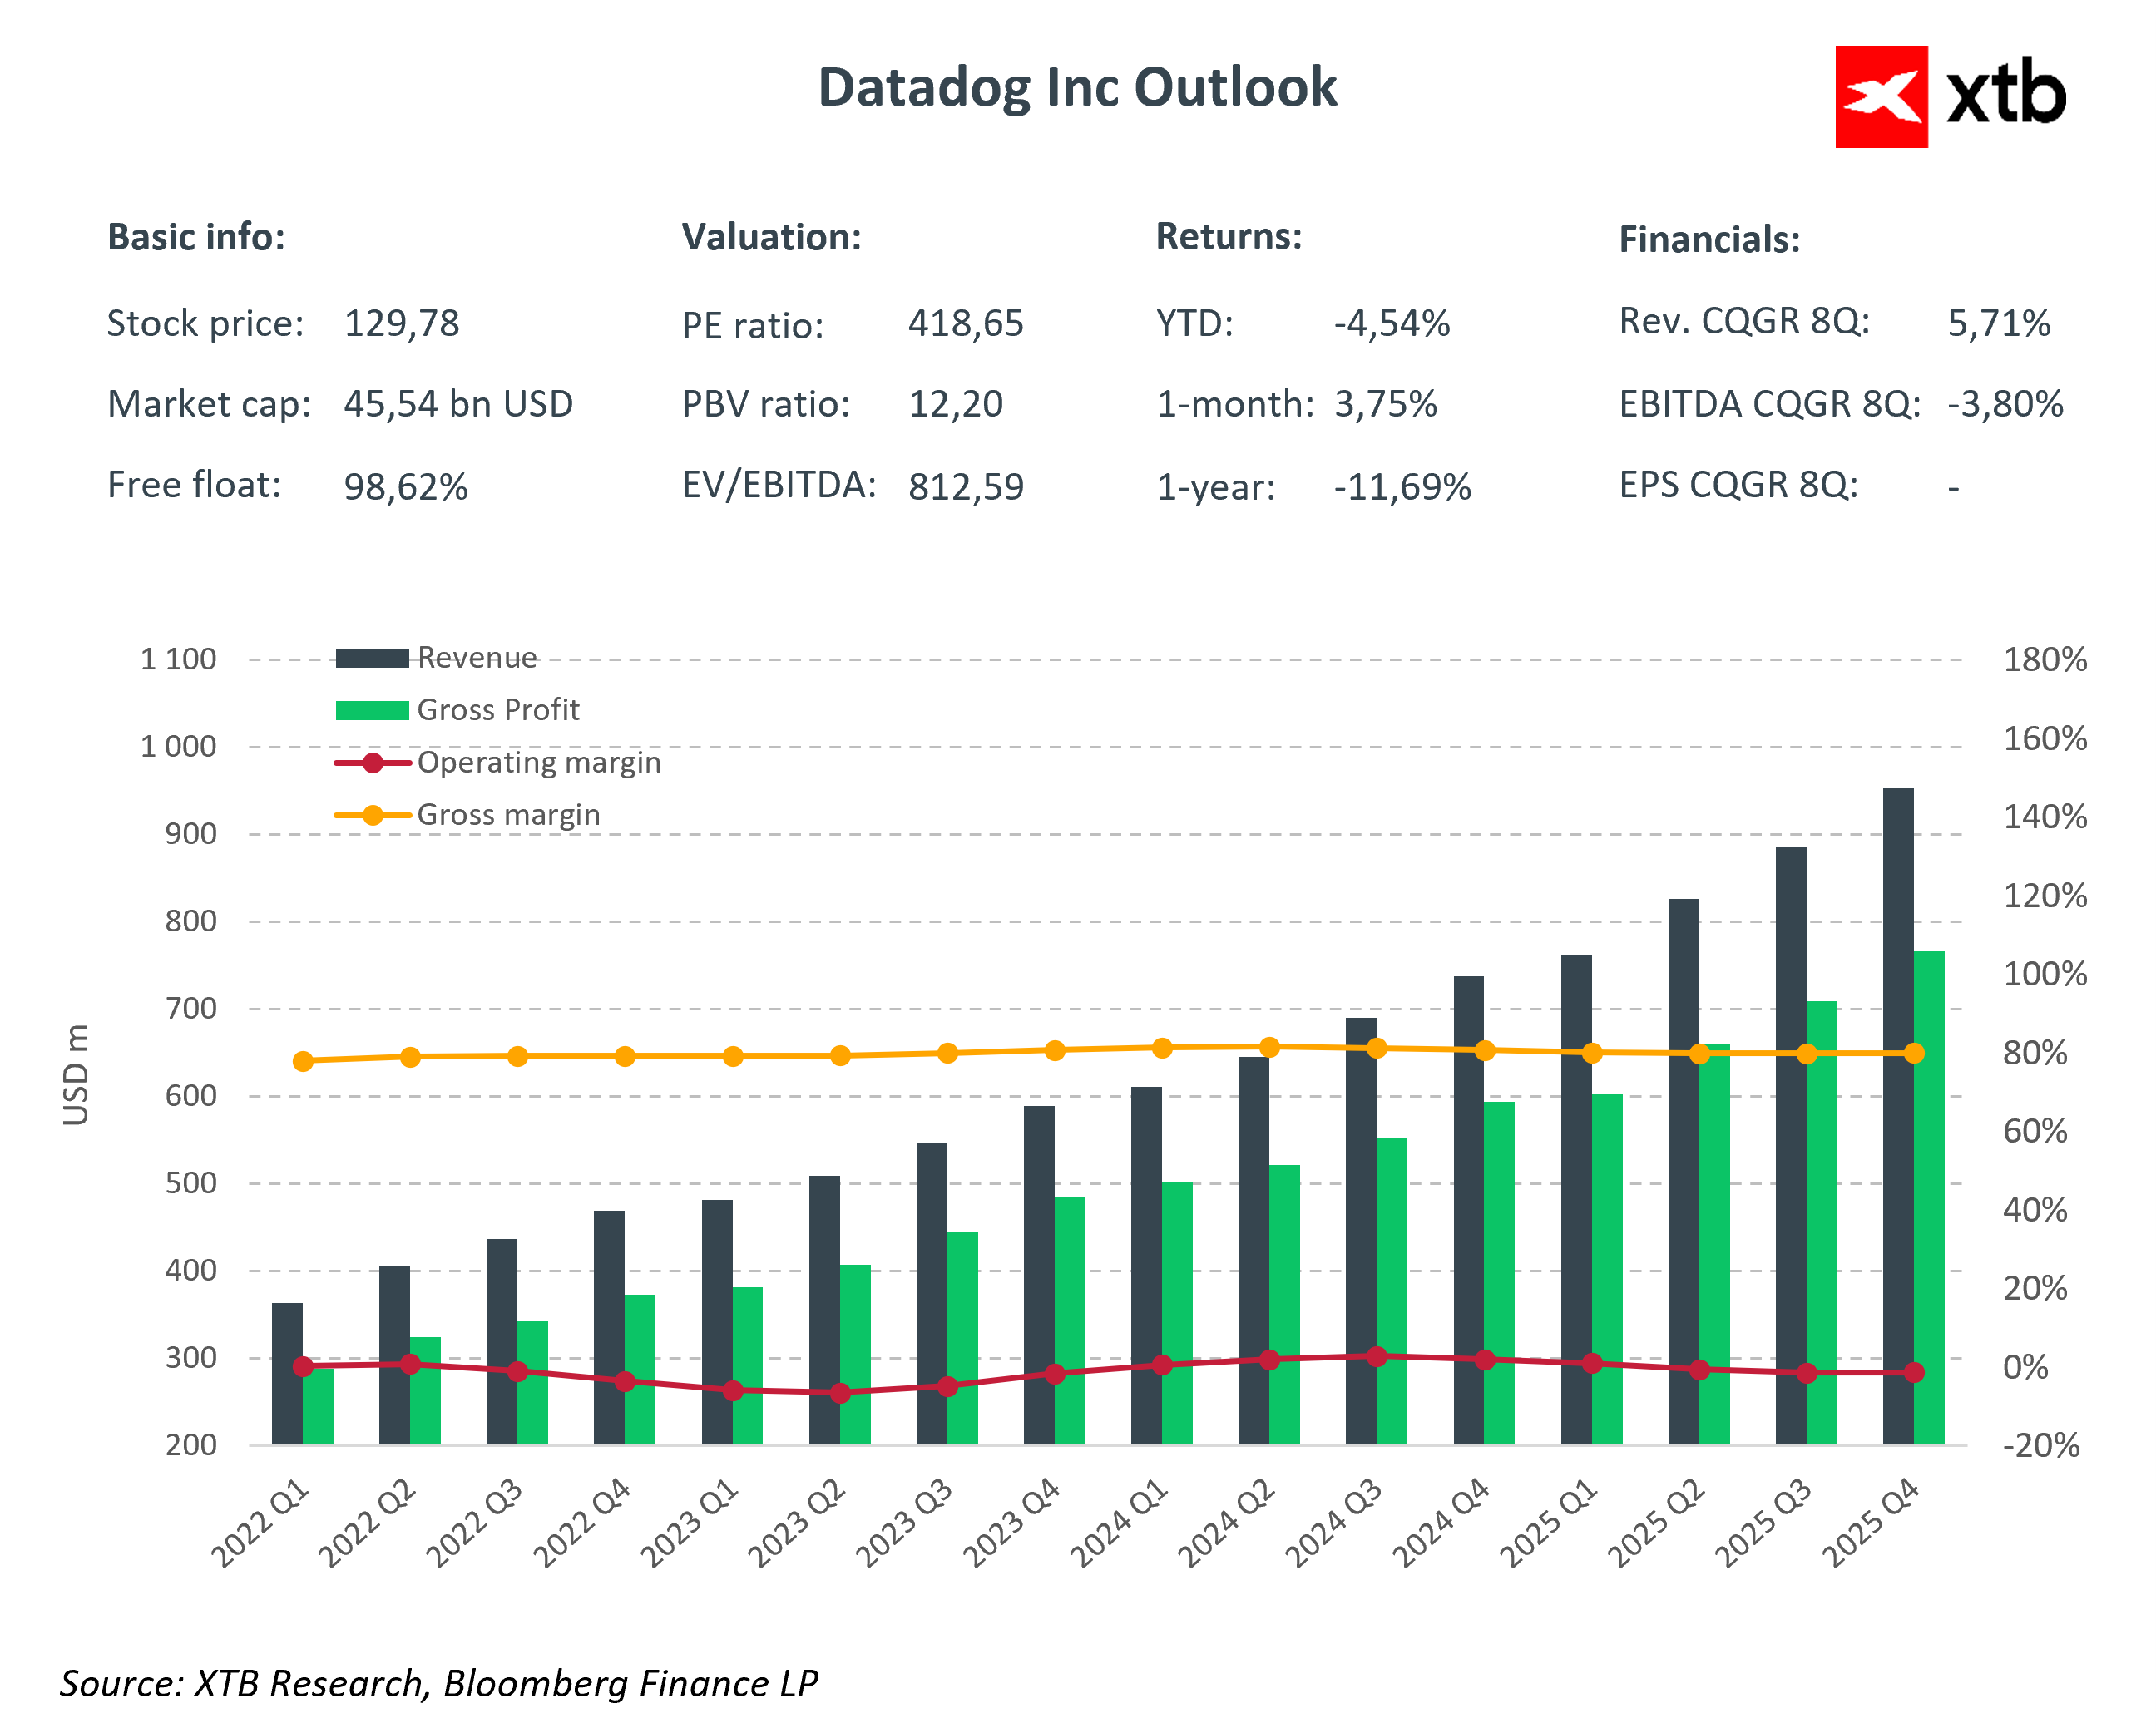Click the Revenue legend dark swatch

click(x=371, y=658)
